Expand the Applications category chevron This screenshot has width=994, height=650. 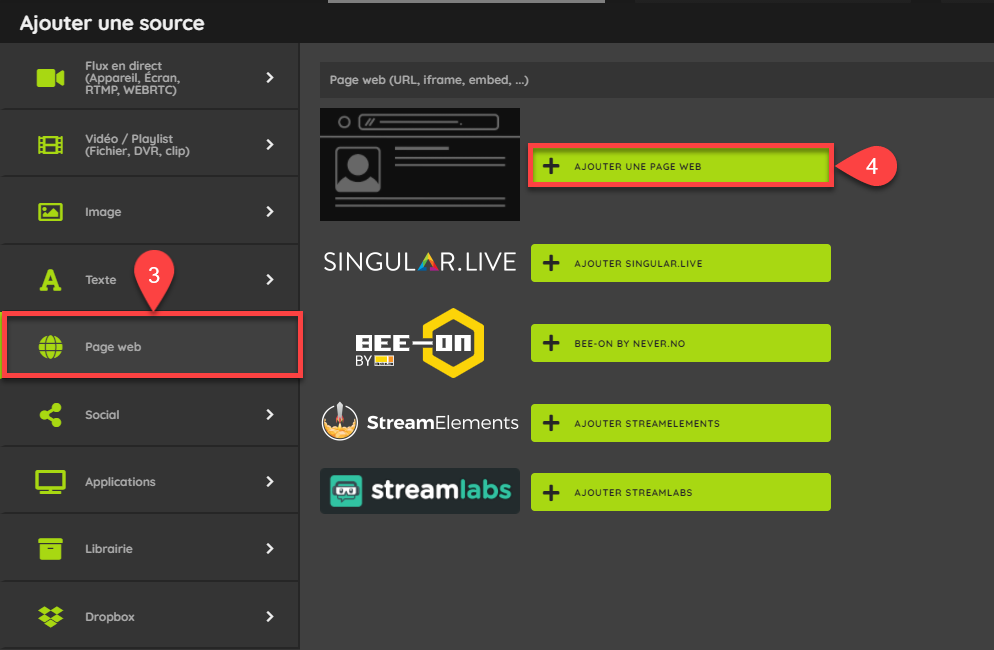tap(270, 482)
